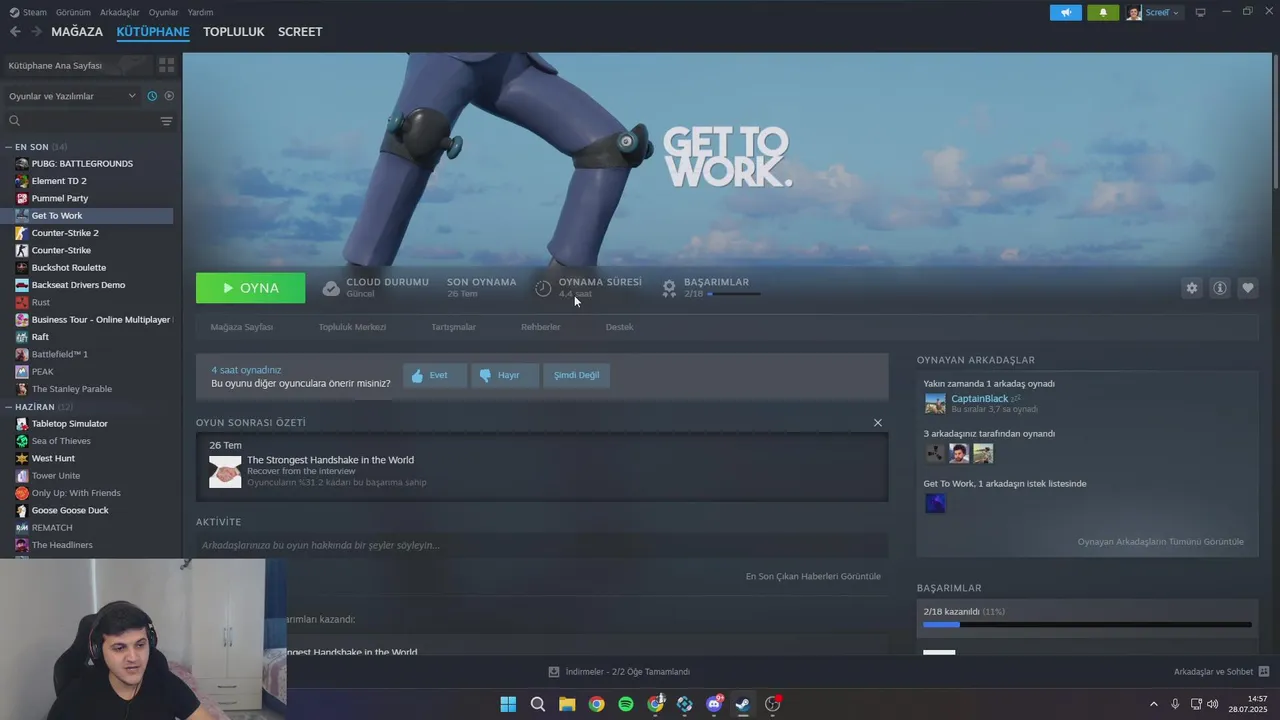
Task: Click the Steam taskbar icon
Action: 743,704
